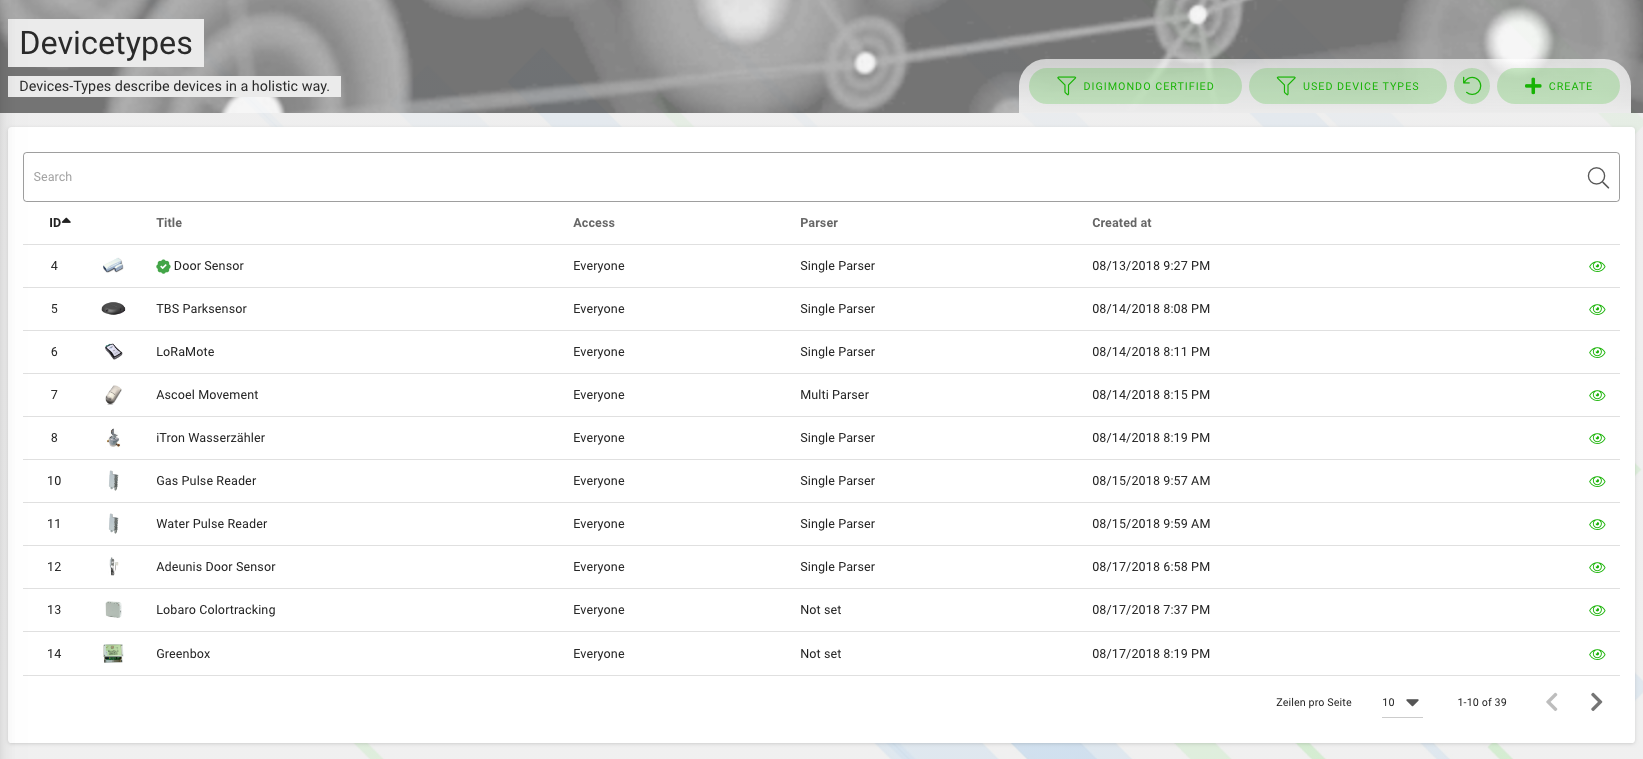Click the refresh list icon button
Screen dimensions: 1643x759
pyautogui.click(x=1471, y=86)
